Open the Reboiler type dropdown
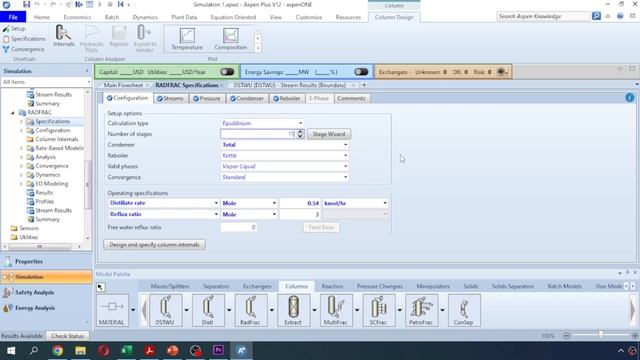 [345, 156]
